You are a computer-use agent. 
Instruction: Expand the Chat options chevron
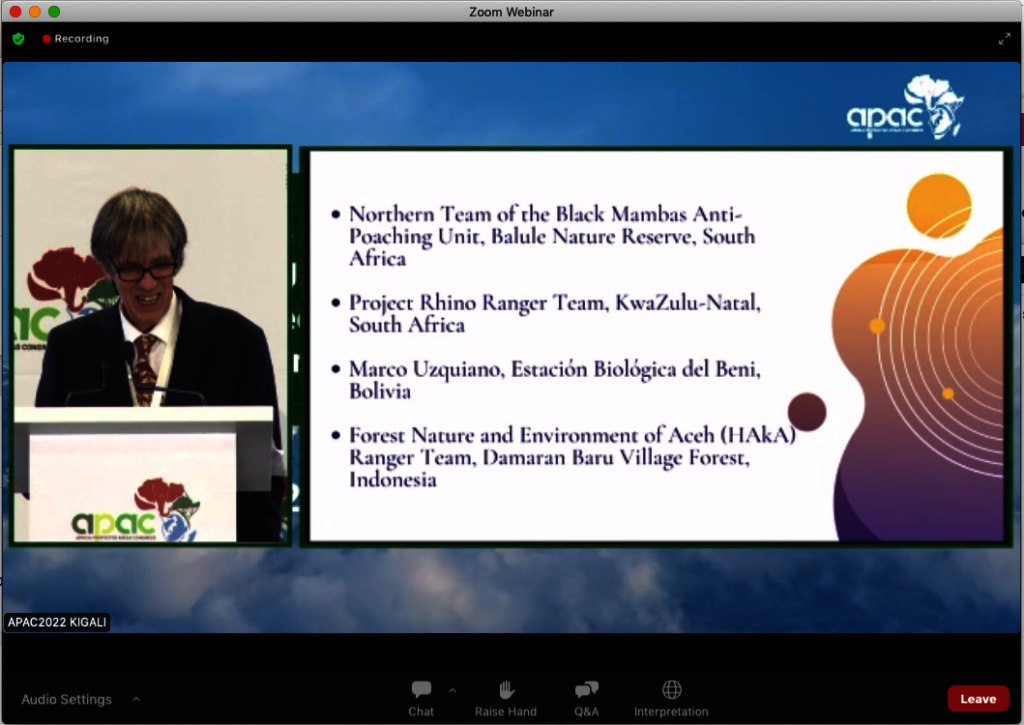(x=453, y=690)
